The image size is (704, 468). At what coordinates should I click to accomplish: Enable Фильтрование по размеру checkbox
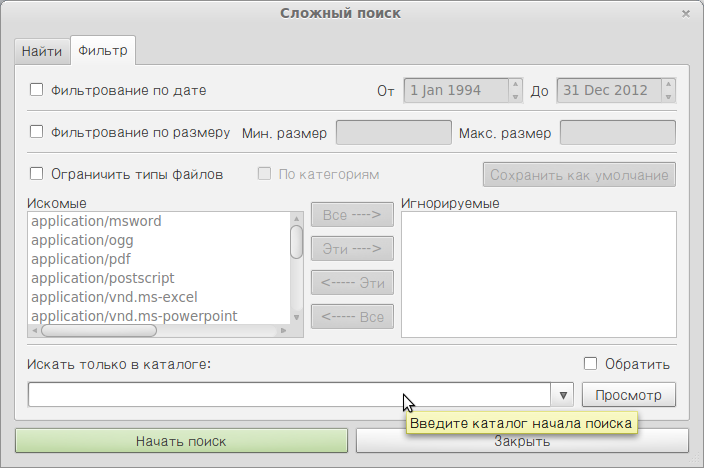(36, 132)
